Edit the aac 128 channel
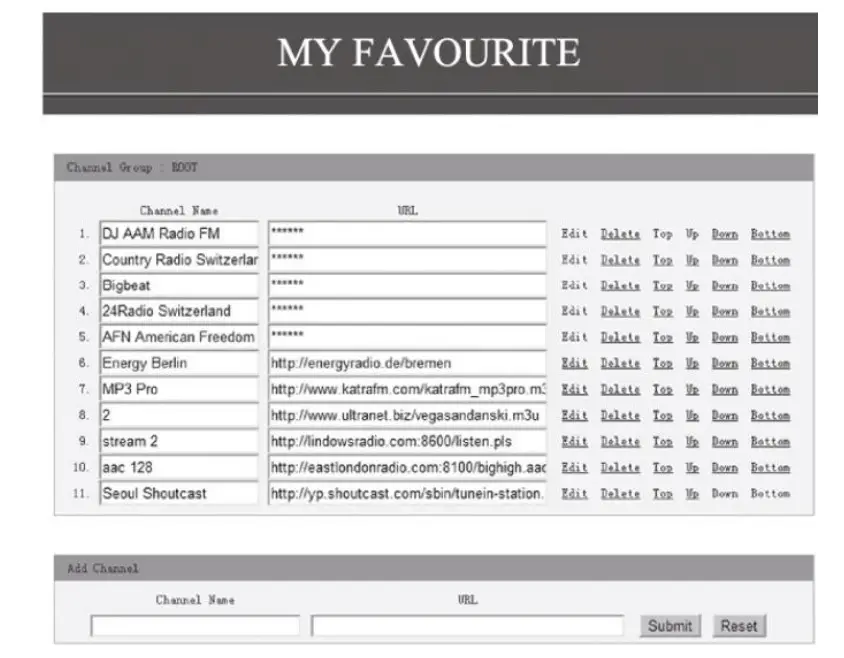 (574, 467)
